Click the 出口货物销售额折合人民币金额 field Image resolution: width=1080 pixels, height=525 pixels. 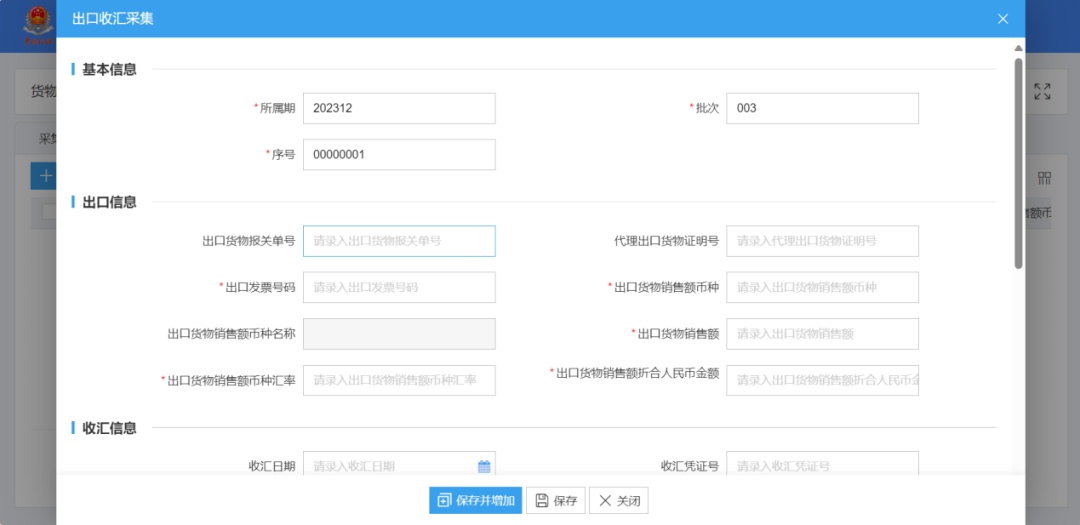822,380
